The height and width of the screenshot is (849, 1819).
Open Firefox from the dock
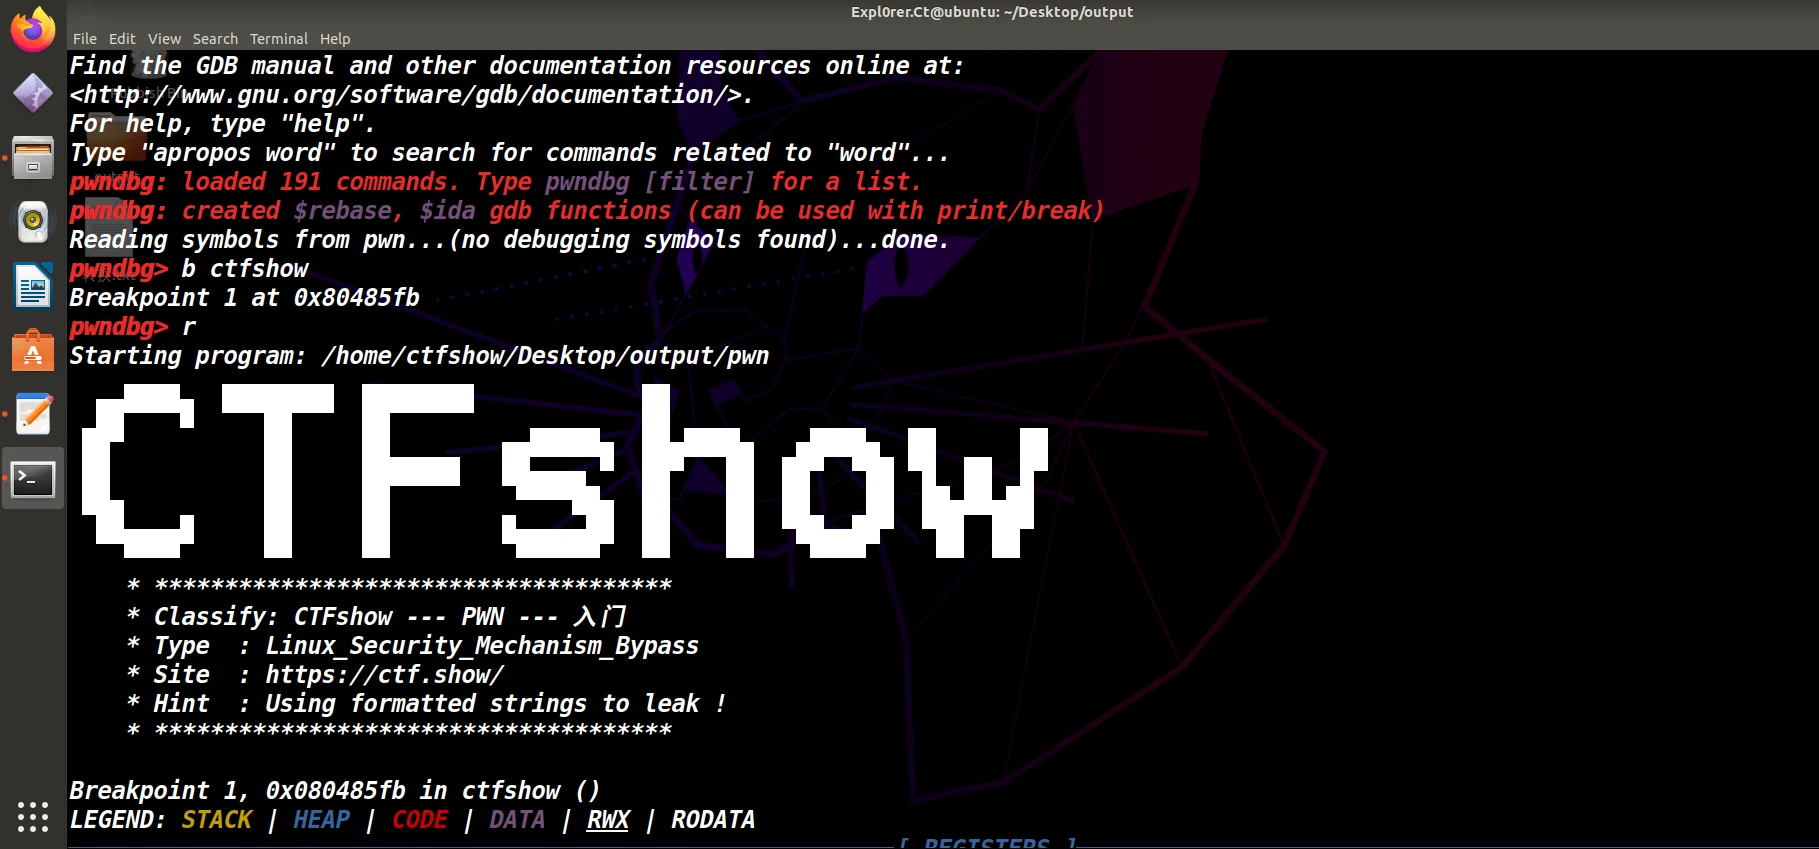(x=33, y=29)
